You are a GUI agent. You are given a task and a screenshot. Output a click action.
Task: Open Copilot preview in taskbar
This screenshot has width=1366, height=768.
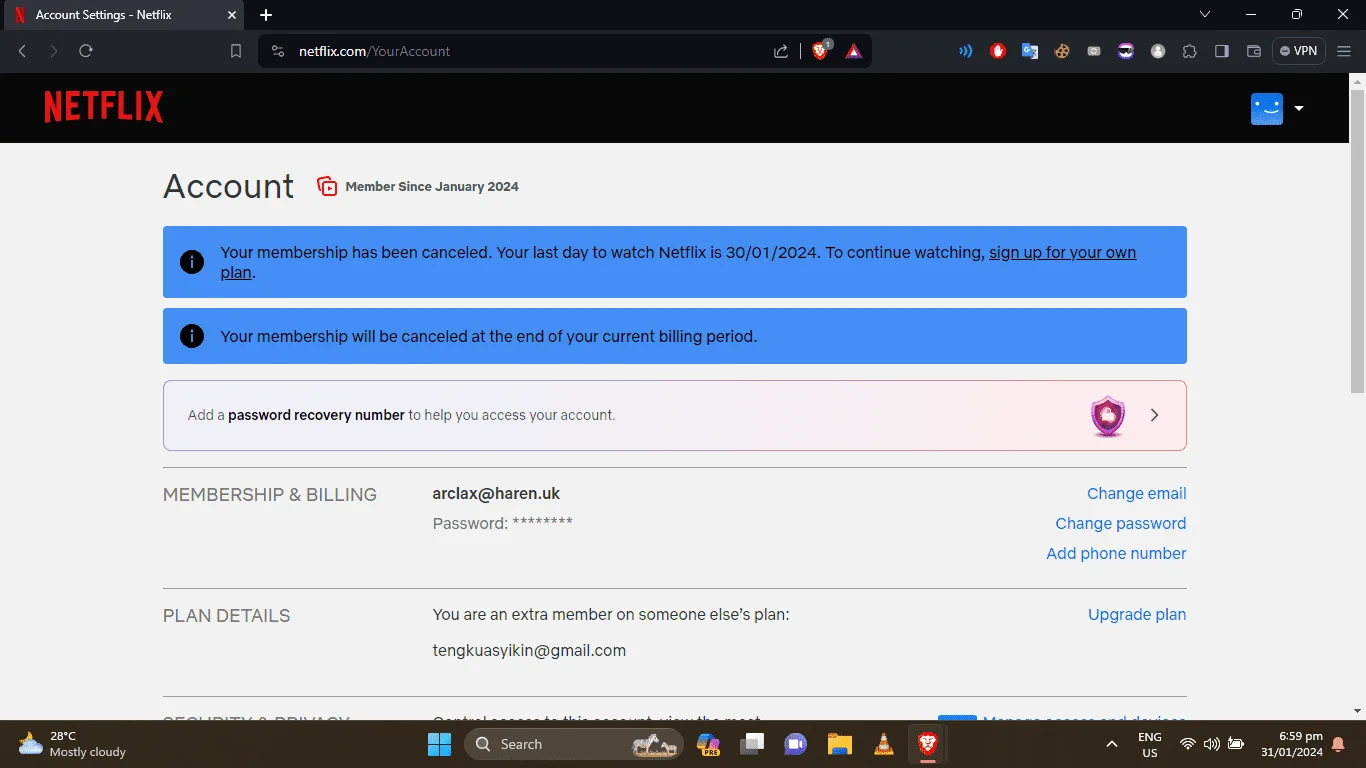(x=709, y=744)
